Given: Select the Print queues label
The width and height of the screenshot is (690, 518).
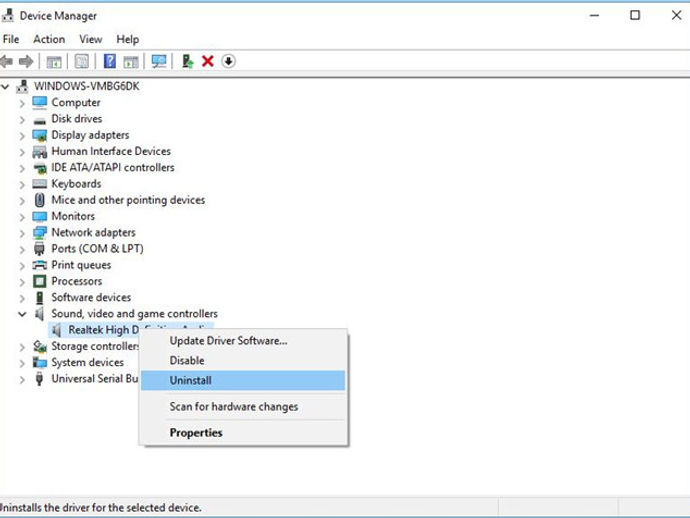Looking at the screenshot, I should click(x=81, y=265).
